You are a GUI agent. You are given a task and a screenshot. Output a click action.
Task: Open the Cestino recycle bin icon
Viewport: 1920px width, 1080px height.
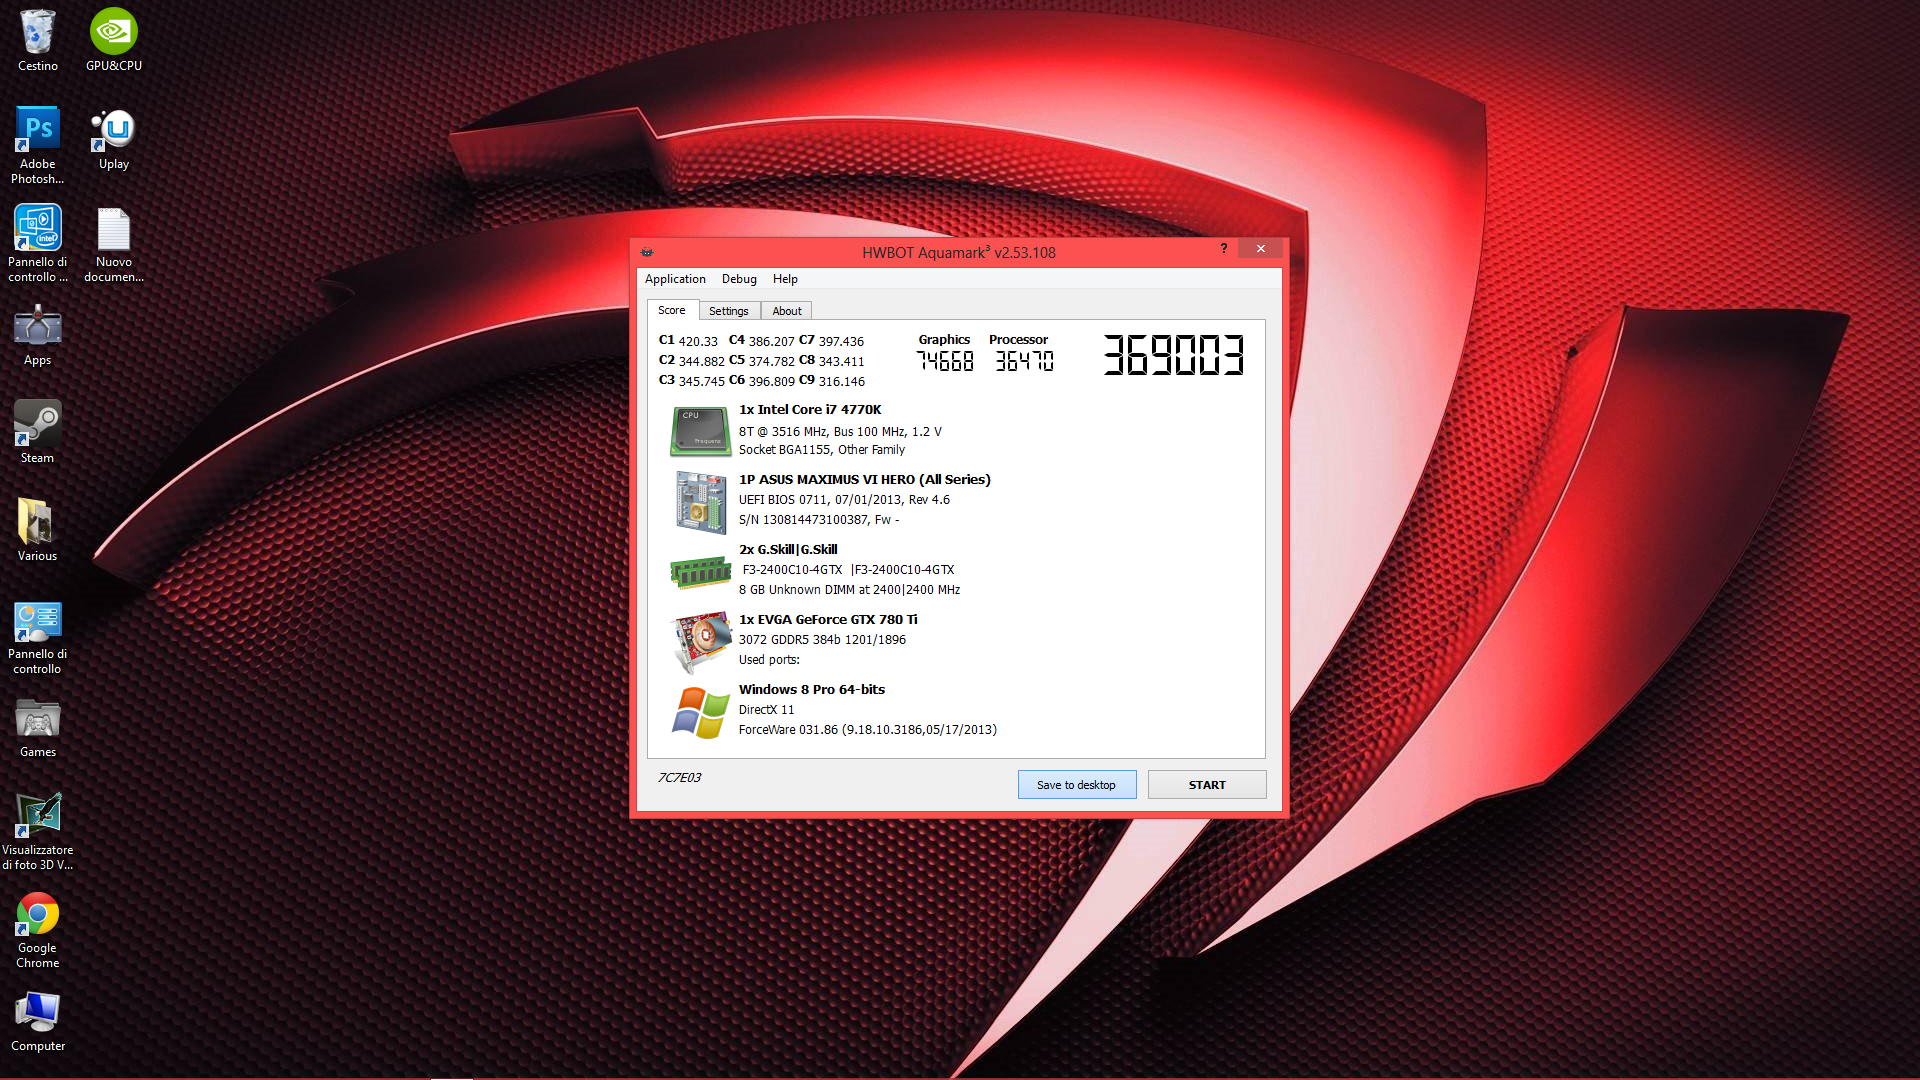tap(37, 40)
